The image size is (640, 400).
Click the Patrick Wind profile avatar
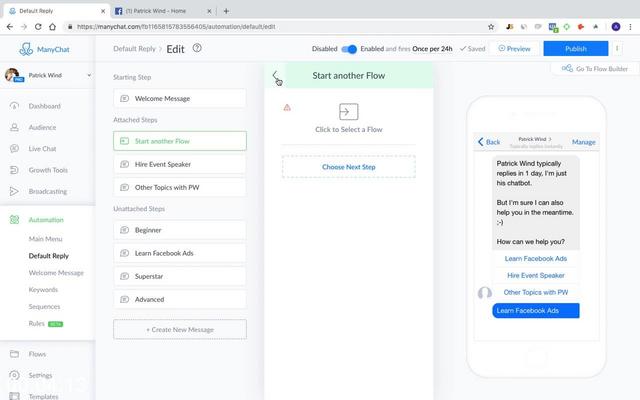tap(12, 75)
